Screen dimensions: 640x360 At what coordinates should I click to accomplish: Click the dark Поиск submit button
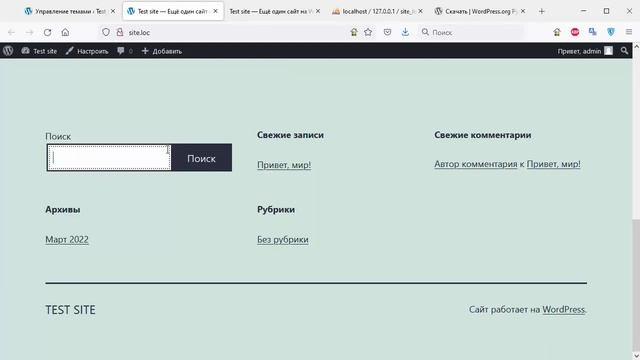(202, 158)
